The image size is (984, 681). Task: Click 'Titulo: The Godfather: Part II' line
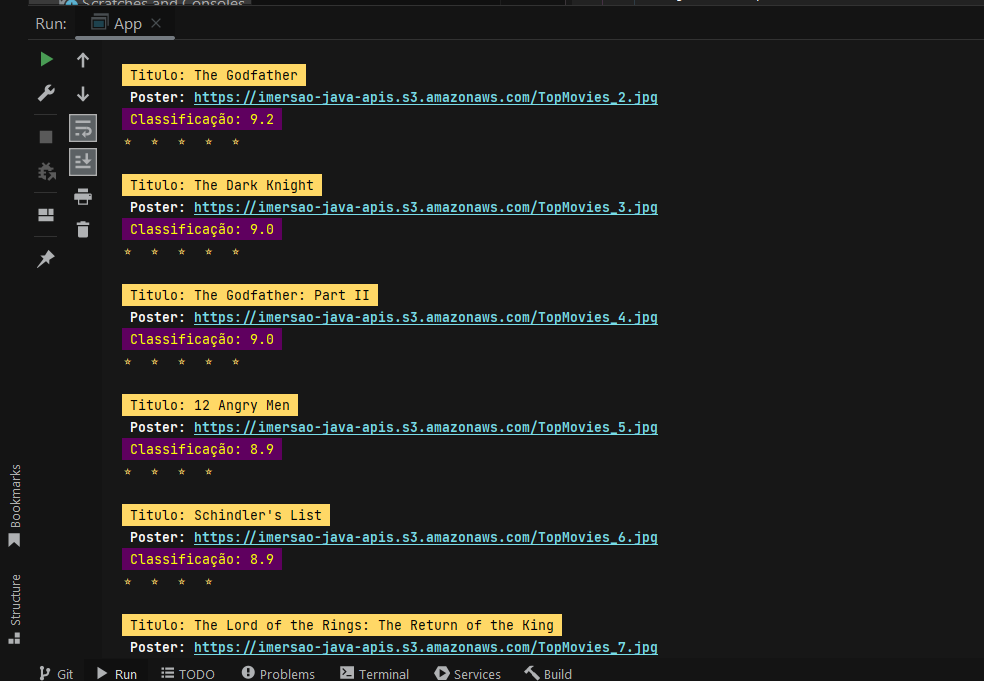point(250,295)
